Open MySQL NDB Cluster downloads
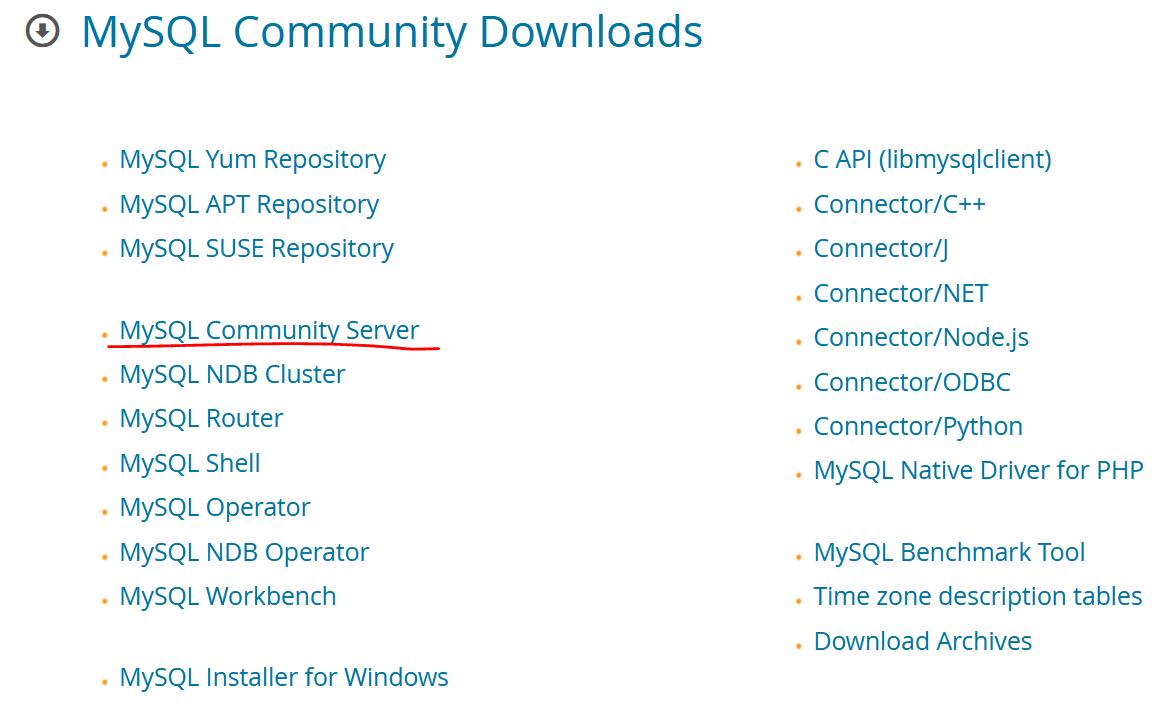Screen dimensions: 1176x724 [232, 374]
